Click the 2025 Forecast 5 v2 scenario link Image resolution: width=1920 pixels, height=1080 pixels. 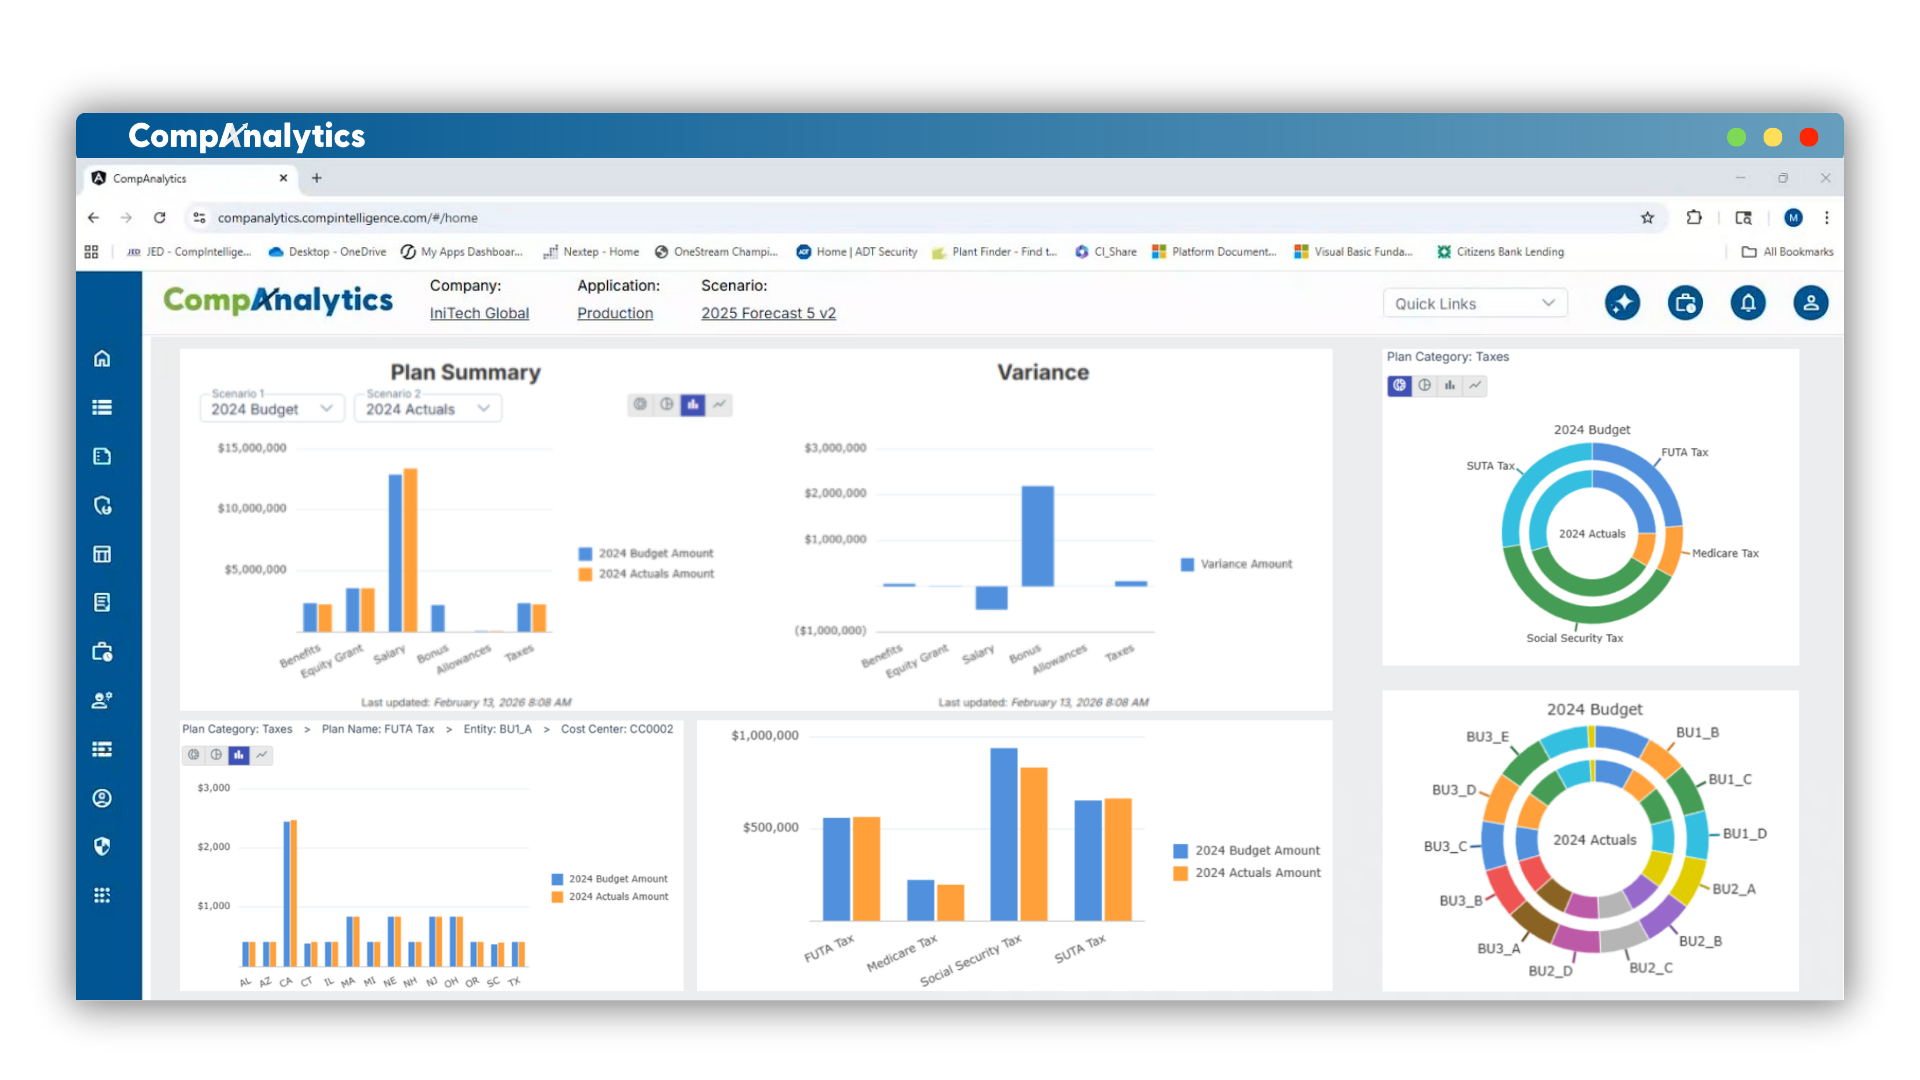coord(768,313)
